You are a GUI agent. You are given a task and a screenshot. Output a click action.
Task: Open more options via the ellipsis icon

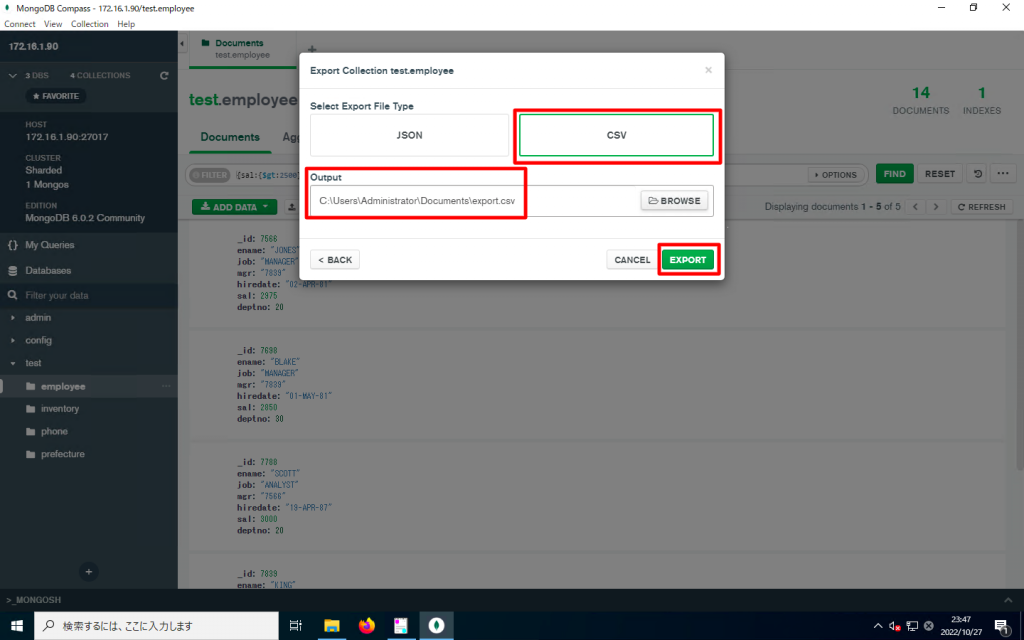pyautogui.click(x=1003, y=173)
